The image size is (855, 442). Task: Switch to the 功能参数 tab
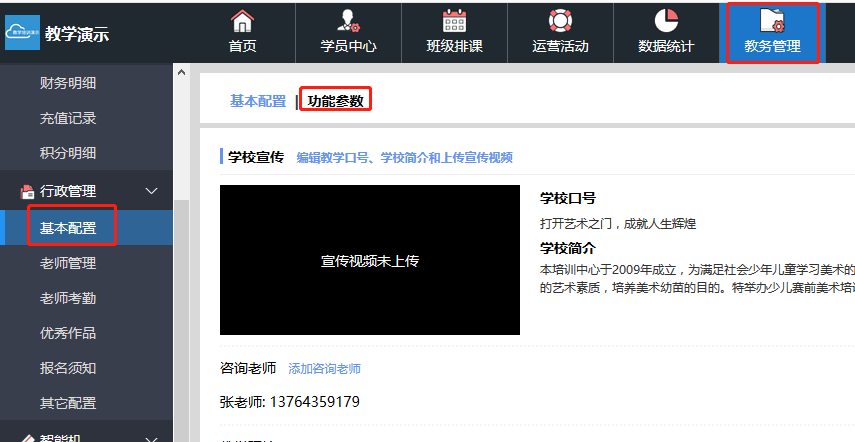(x=336, y=101)
